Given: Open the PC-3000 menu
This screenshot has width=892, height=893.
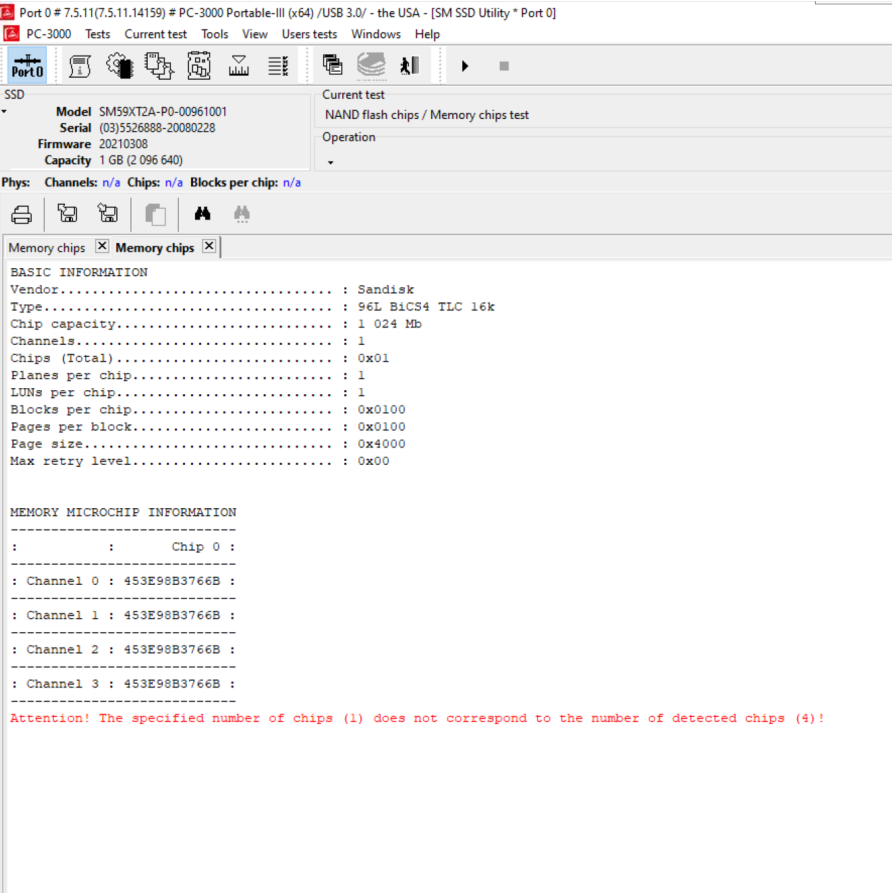Looking at the screenshot, I should (x=48, y=34).
